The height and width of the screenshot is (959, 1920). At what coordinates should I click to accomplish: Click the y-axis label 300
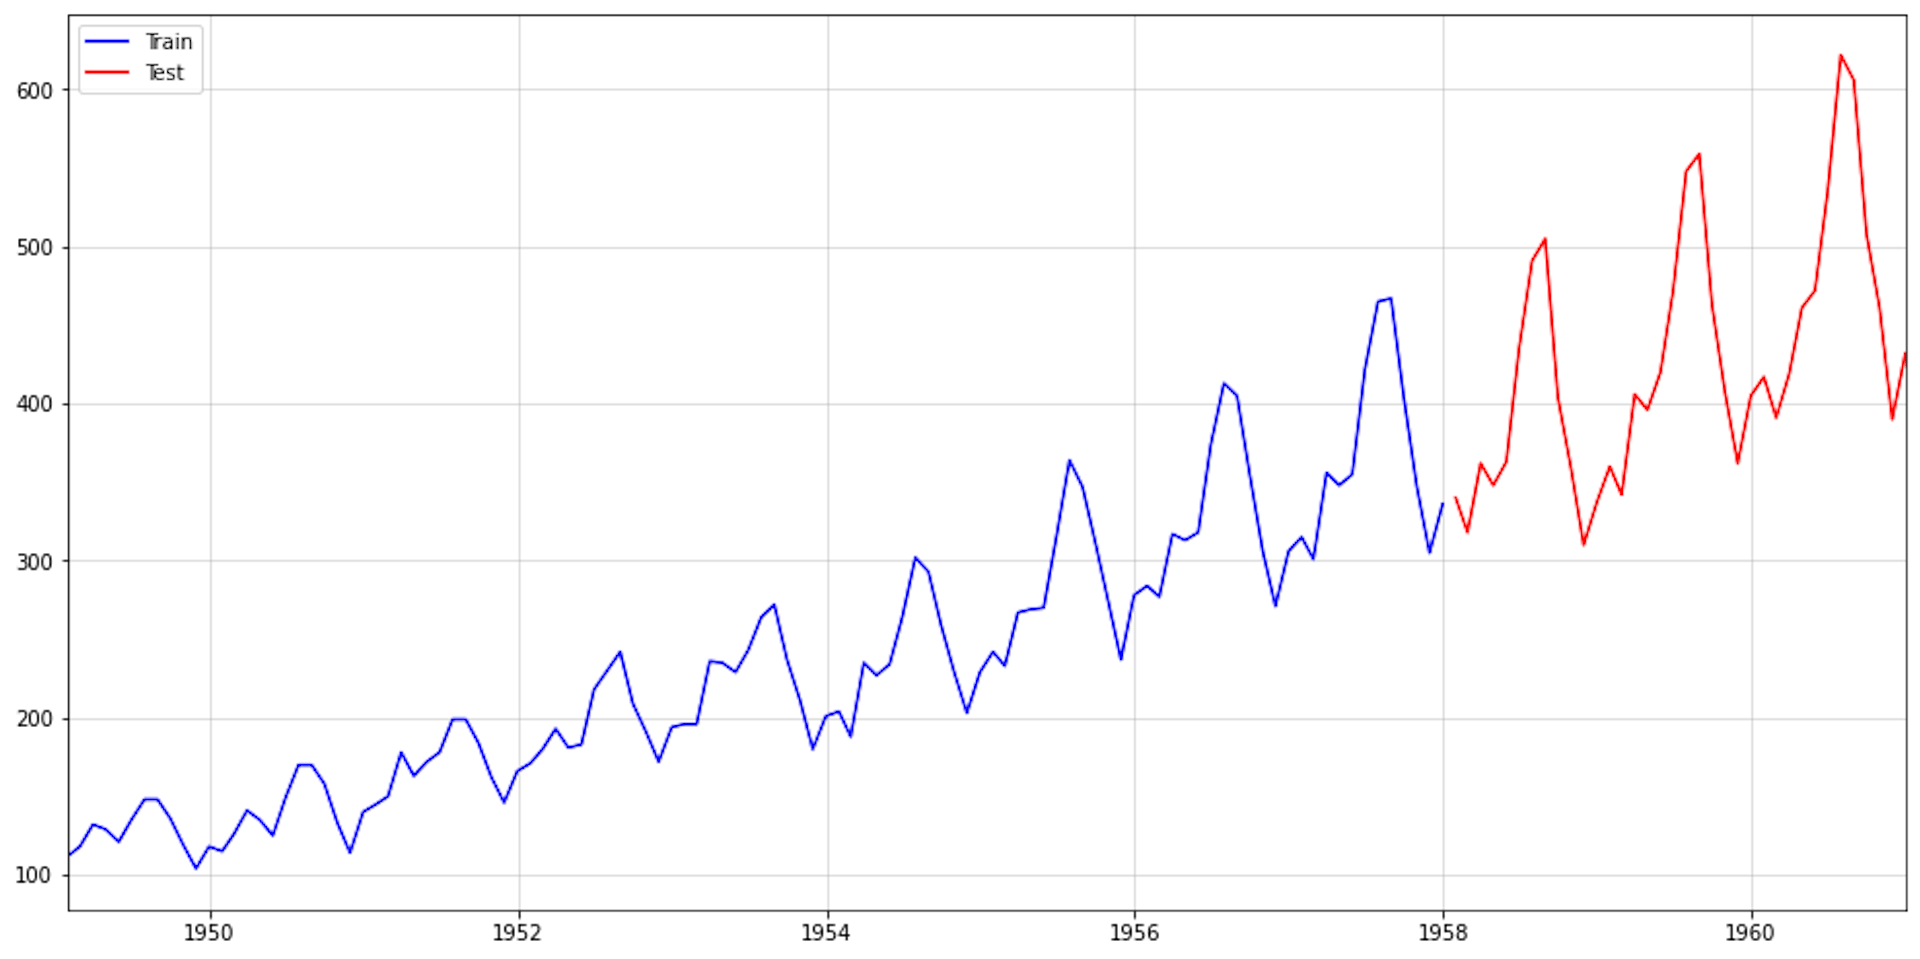click(x=34, y=562)
